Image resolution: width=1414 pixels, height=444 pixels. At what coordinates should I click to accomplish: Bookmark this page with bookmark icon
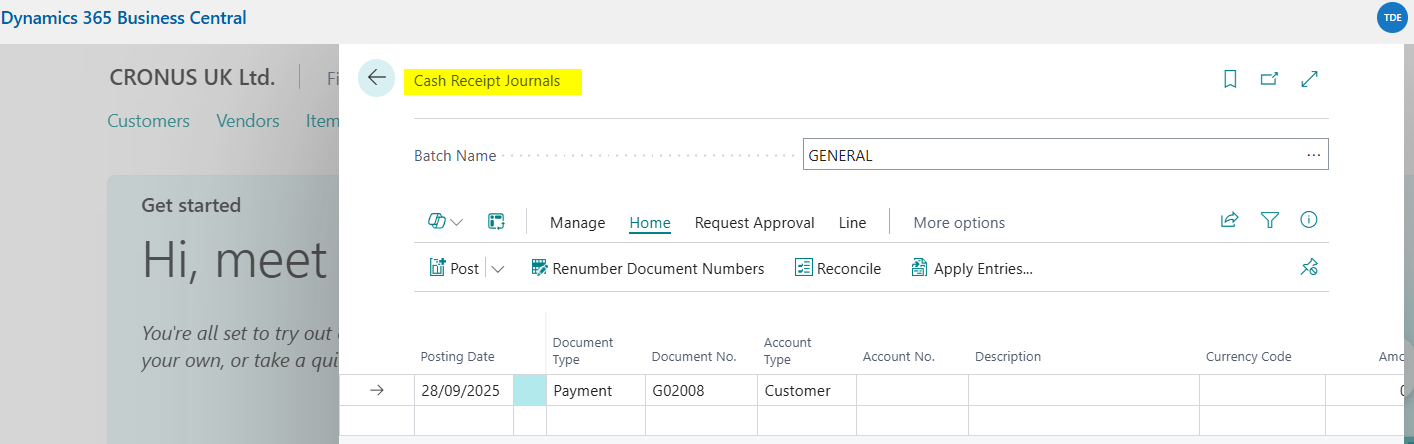pyautogui.click(x=1230, y=79)
